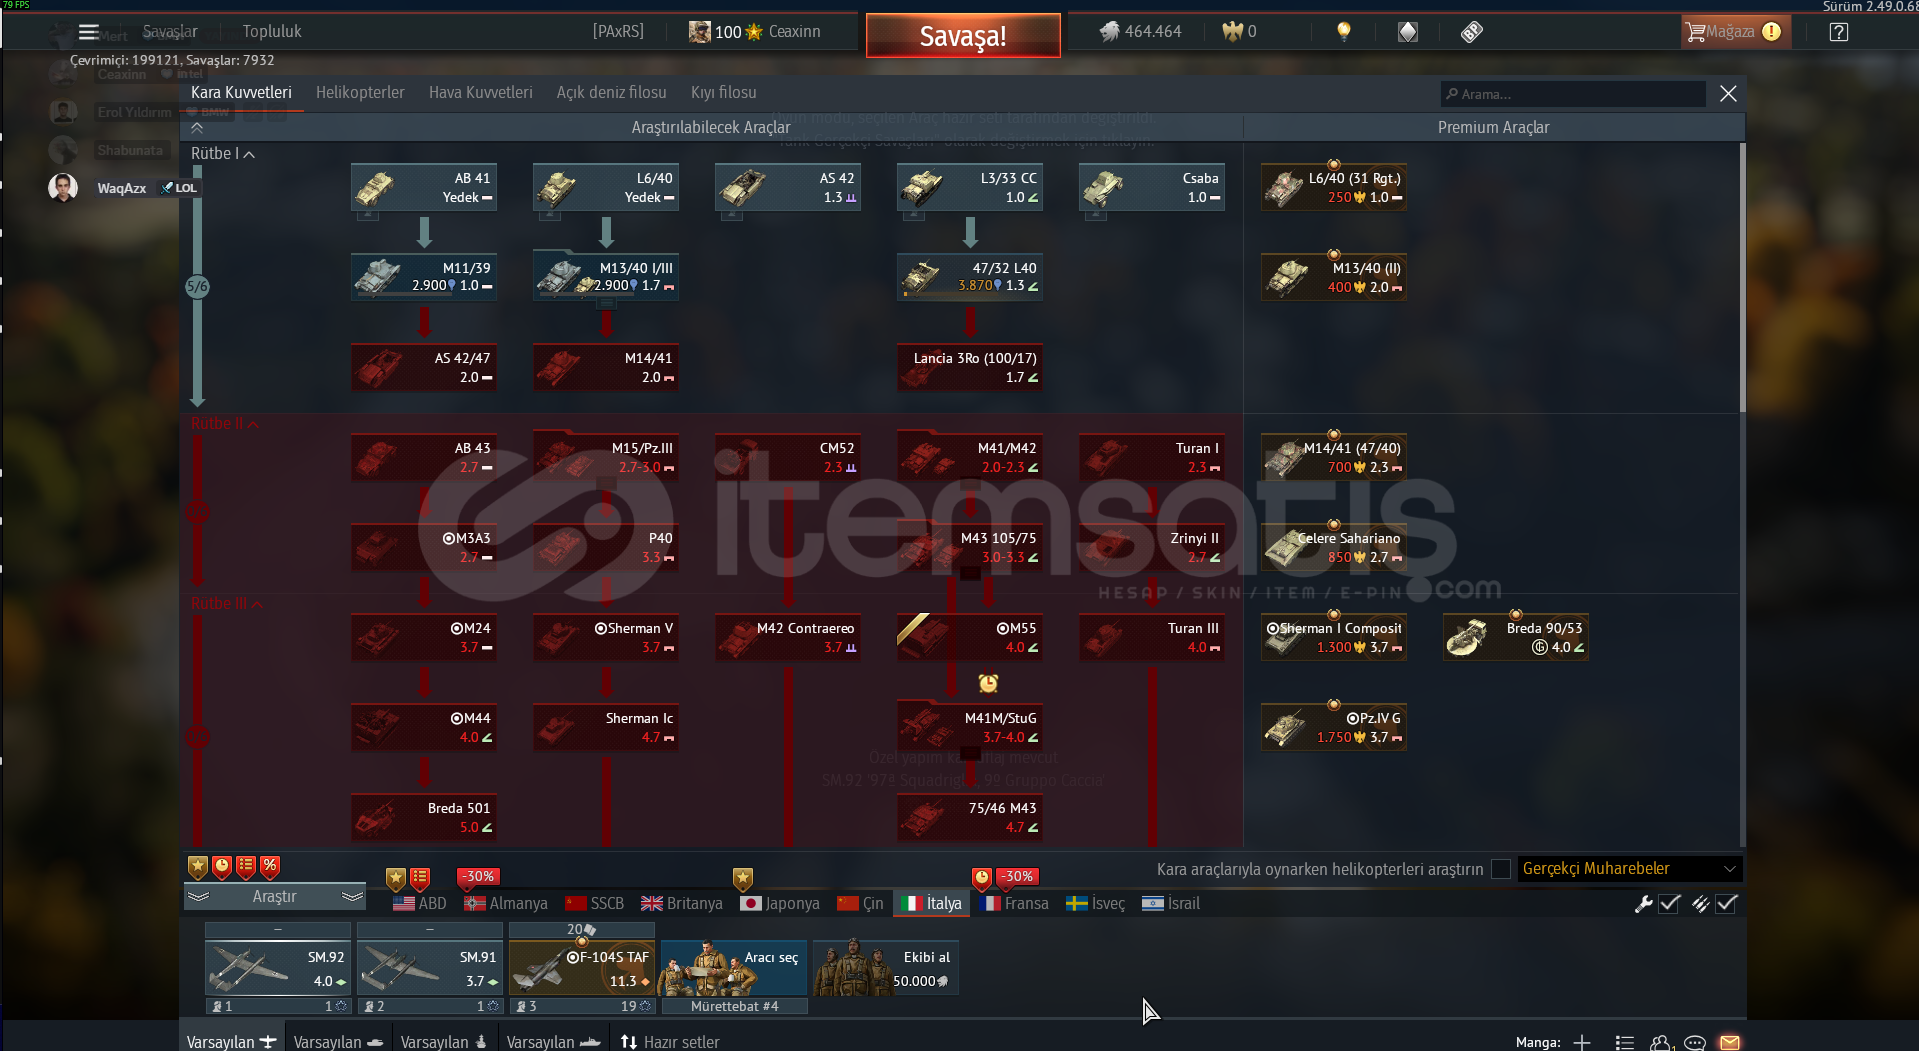Viewport: 1919px width, 1051px height.
Task: Select the Italy flag icon
Action: coord(911,904)
